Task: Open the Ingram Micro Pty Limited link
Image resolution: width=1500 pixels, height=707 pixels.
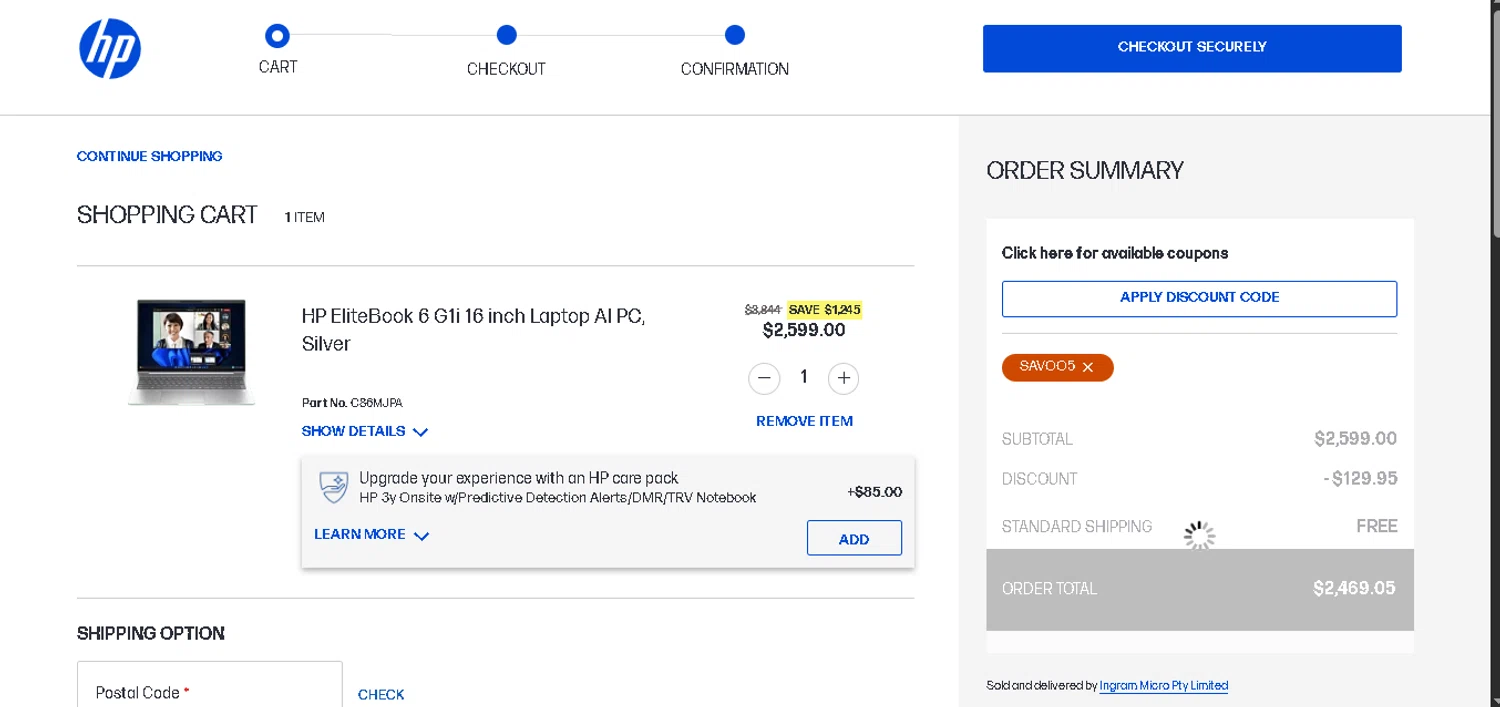Action: coord(1163,686)
